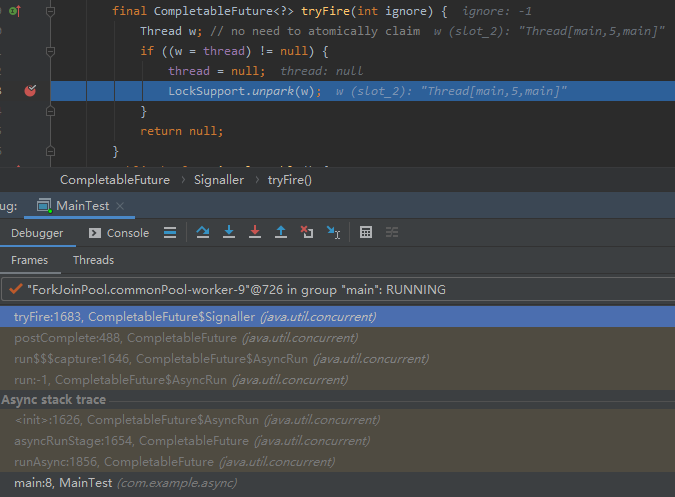This screenshot has height=497, width=675.
Task: Click 'unpark' in the highlighted line
Action: (x=273, y=91)
